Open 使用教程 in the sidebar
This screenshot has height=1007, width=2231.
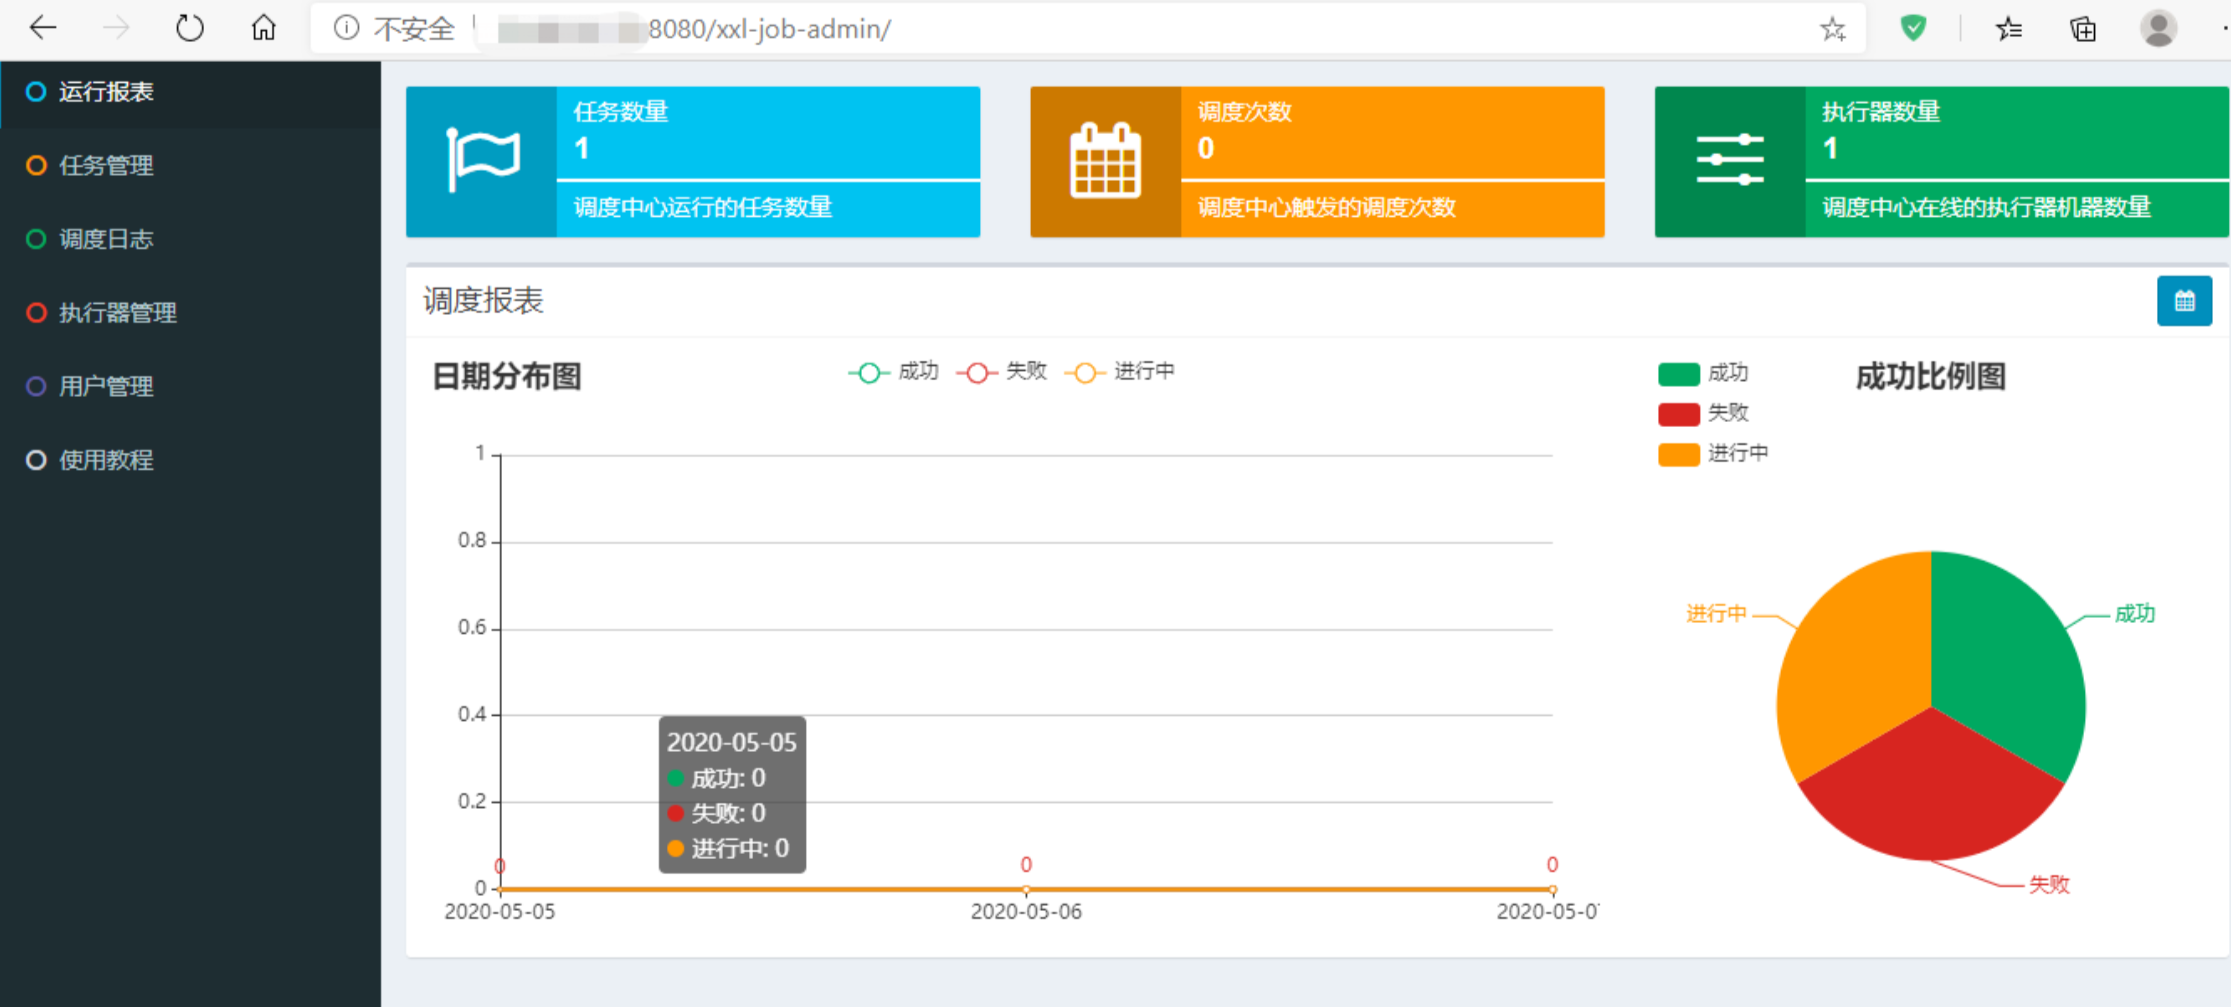point(190,460)
